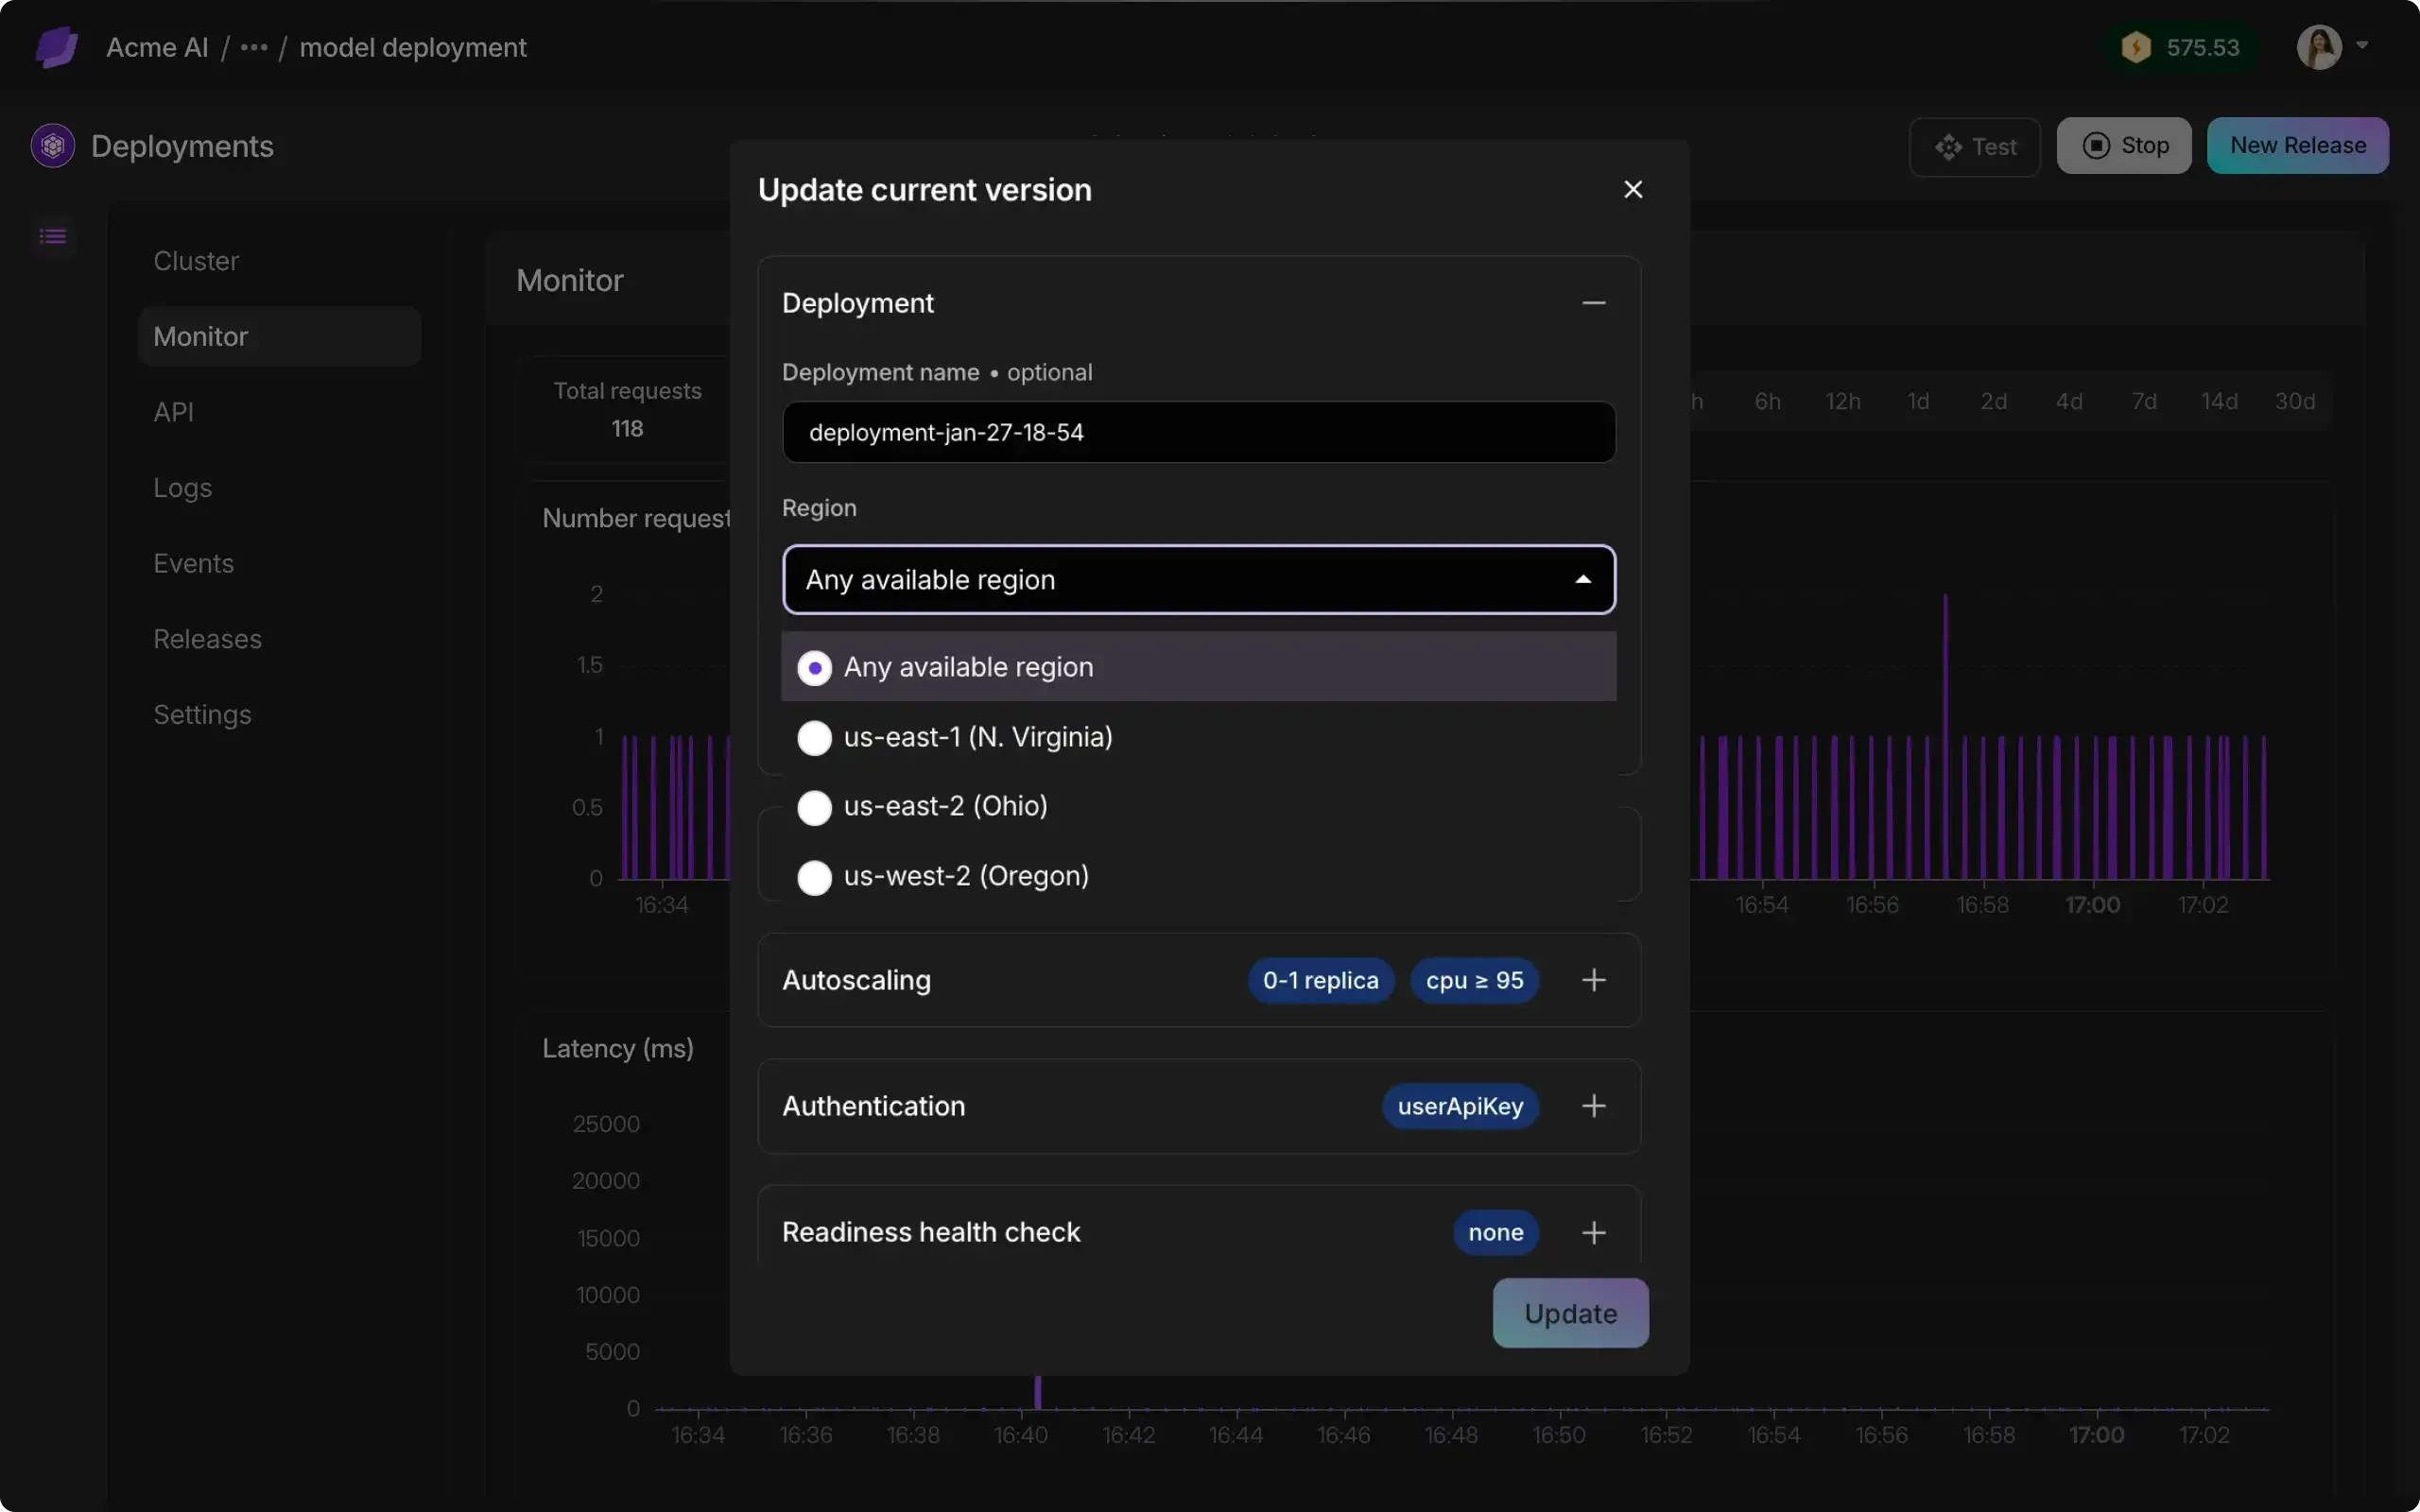This screenshot has height=1512, width=2420.
Task: Click the Update button
Action: pos(1570,1313)
